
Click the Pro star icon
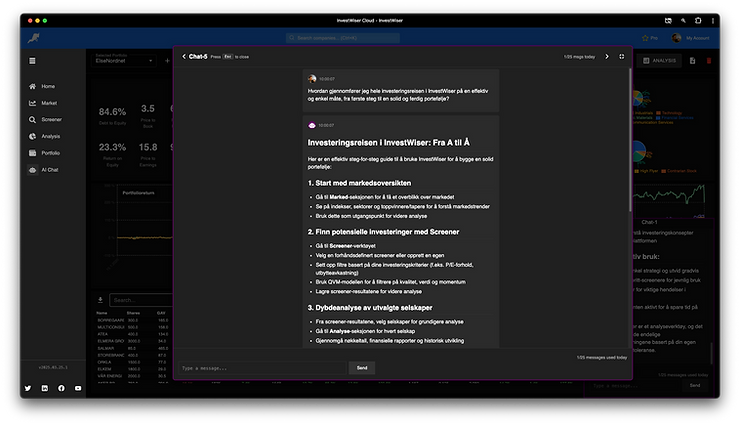coord(645,38)
